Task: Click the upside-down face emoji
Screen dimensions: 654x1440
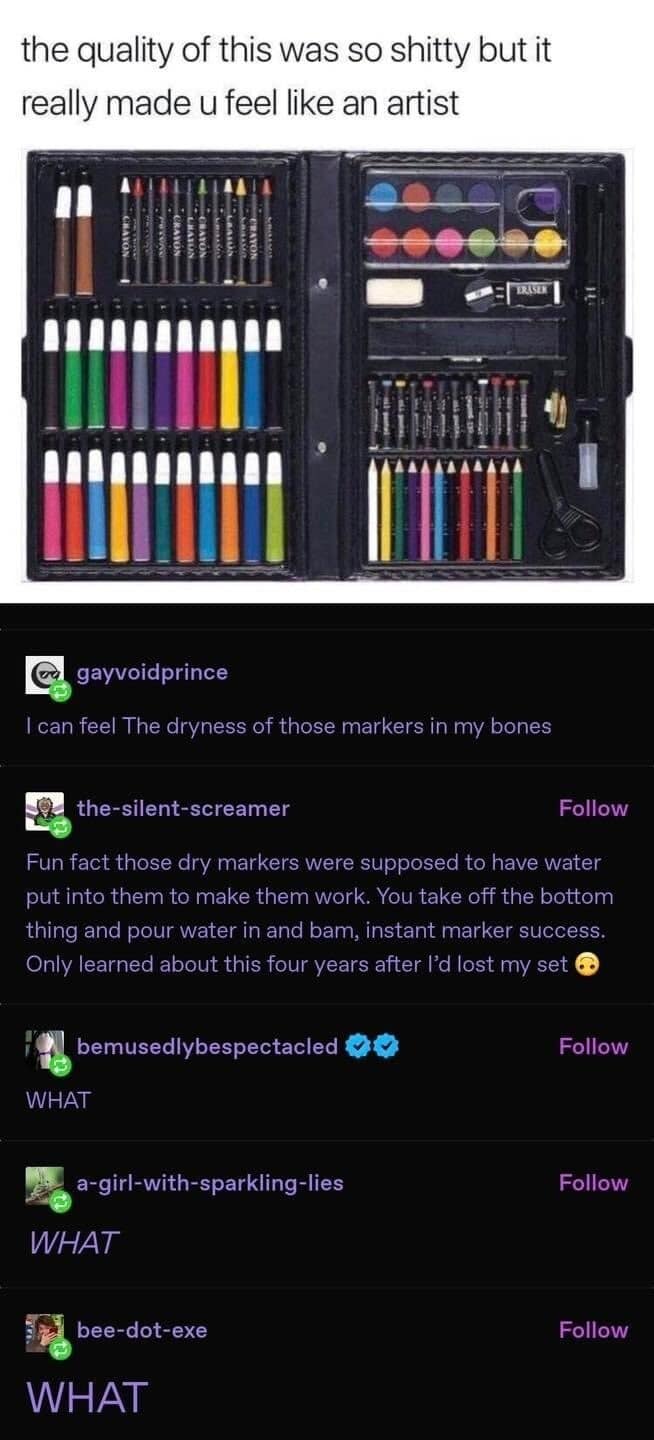Action: [588, 965]
